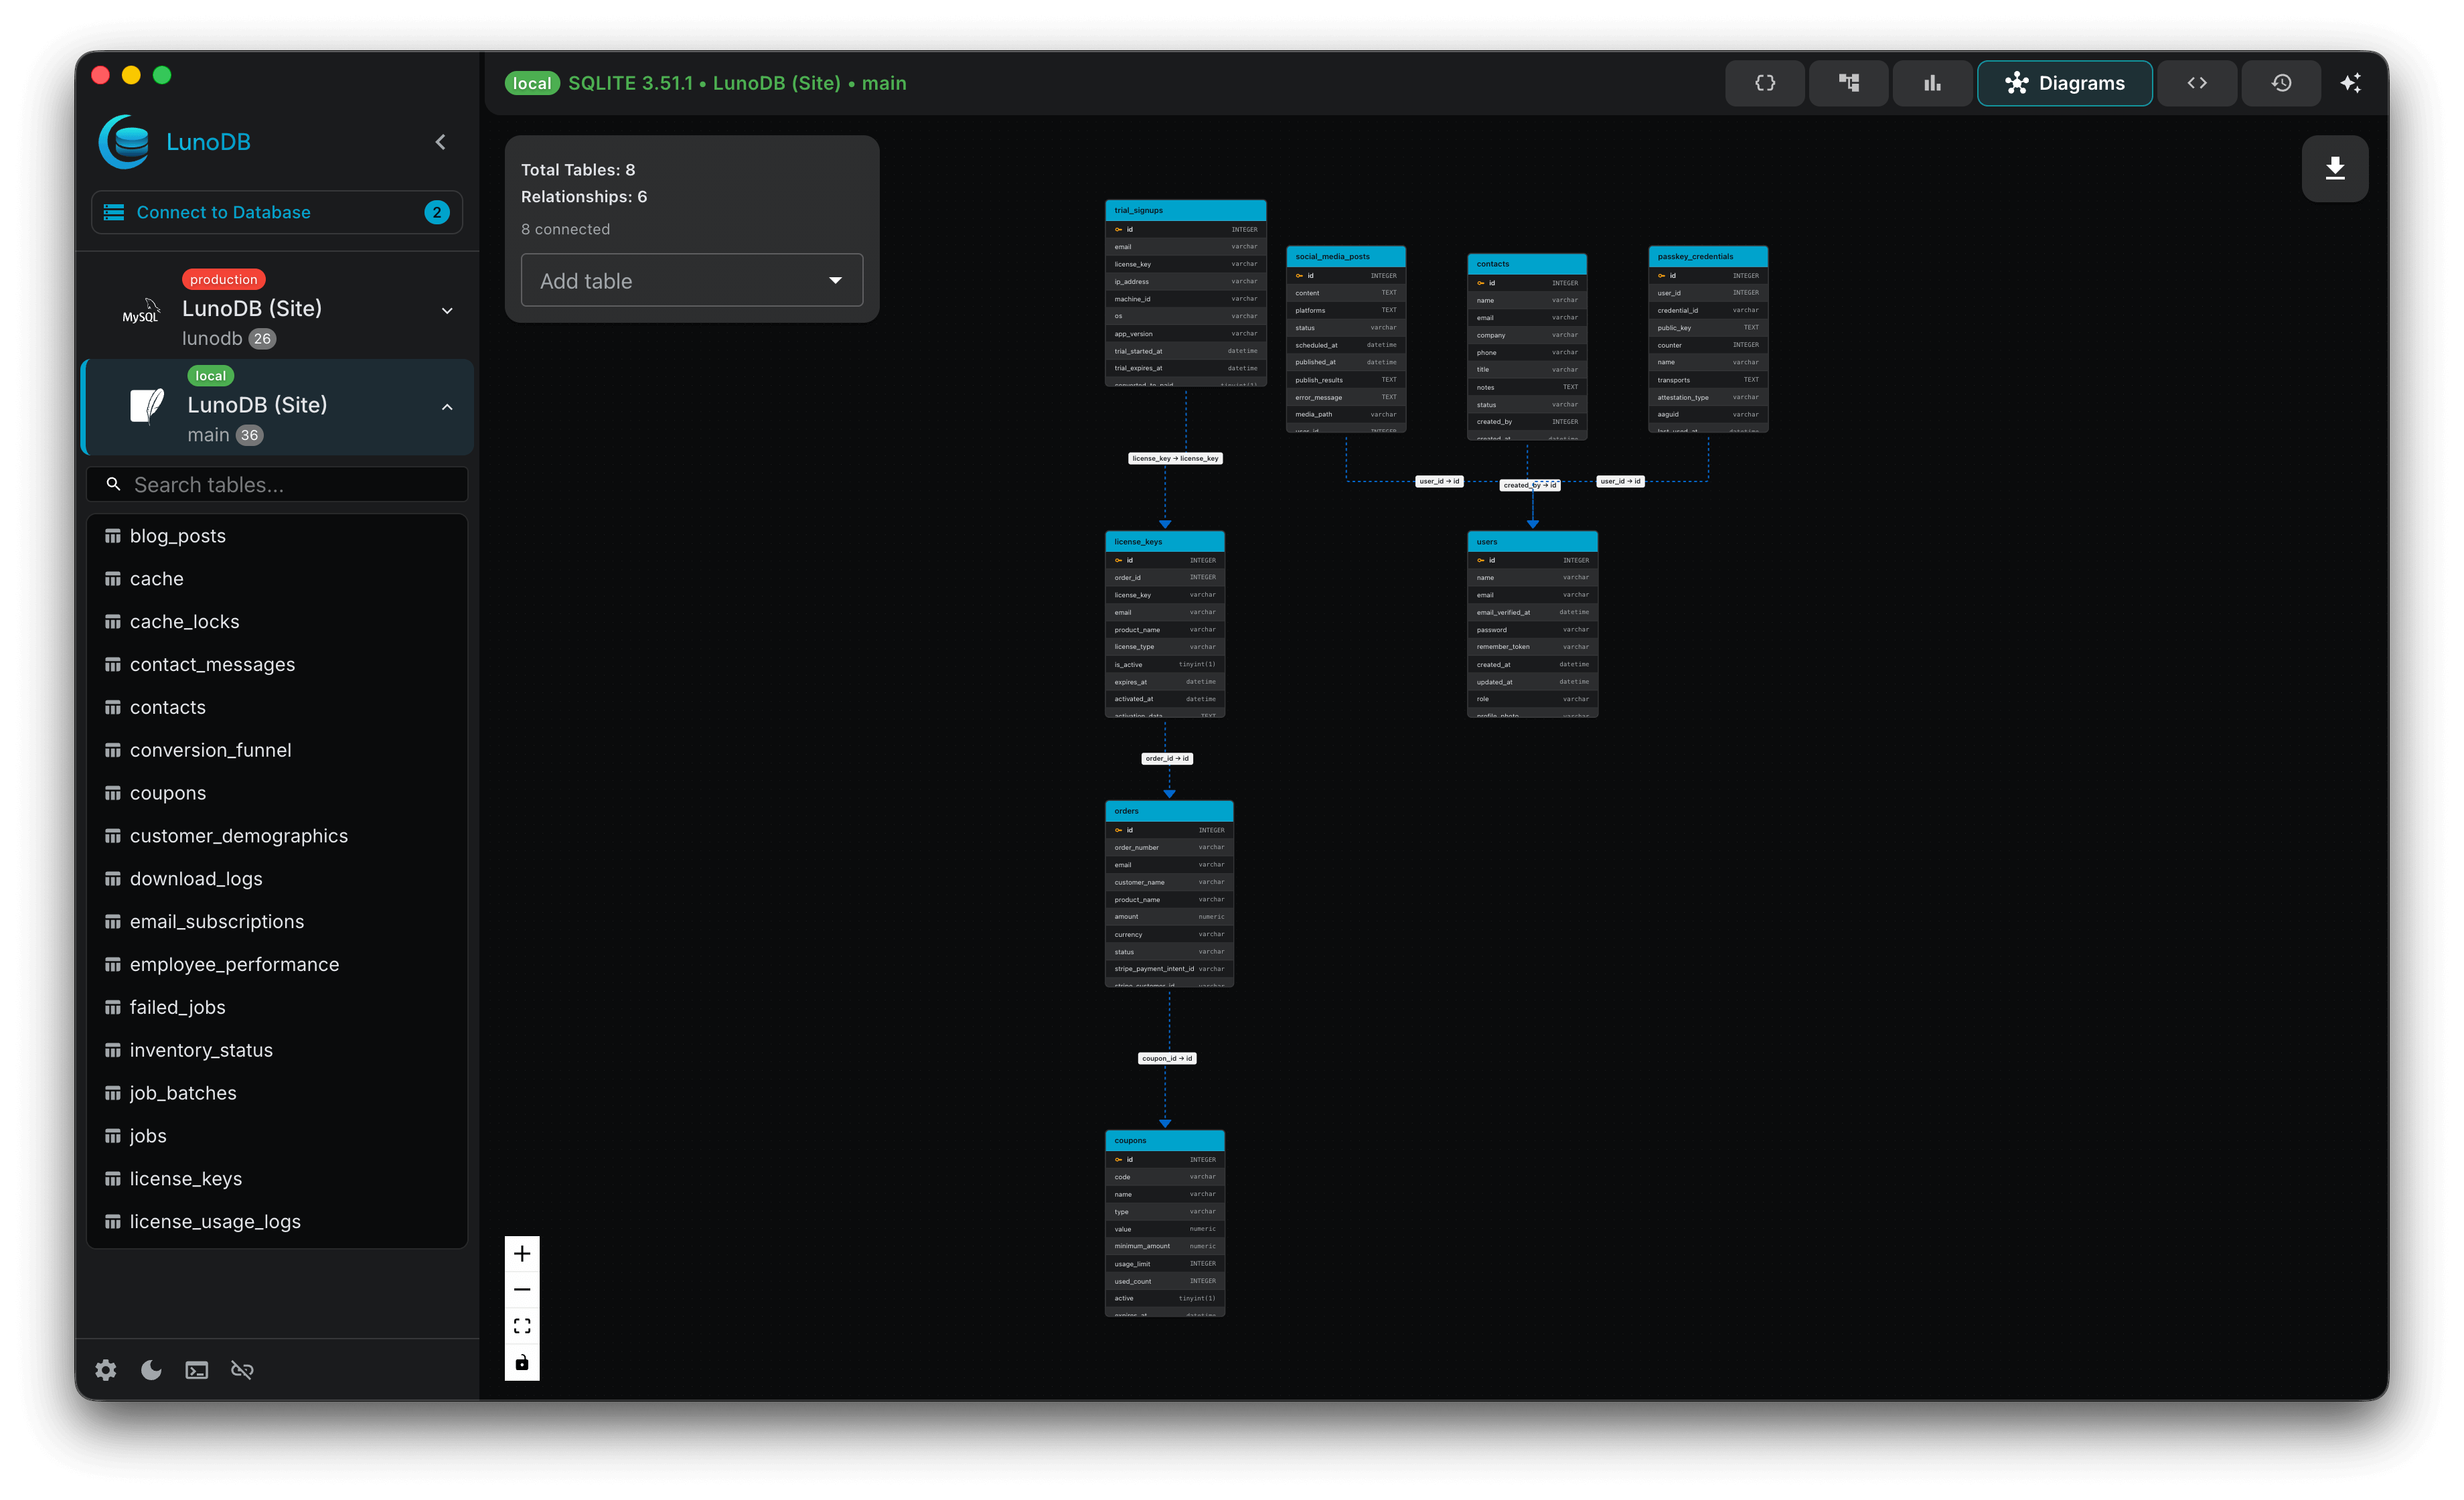Click the AI assistant sparkles icon
The height and width of the screenshot is (1500, 2464).
(x=2351, y=83)
